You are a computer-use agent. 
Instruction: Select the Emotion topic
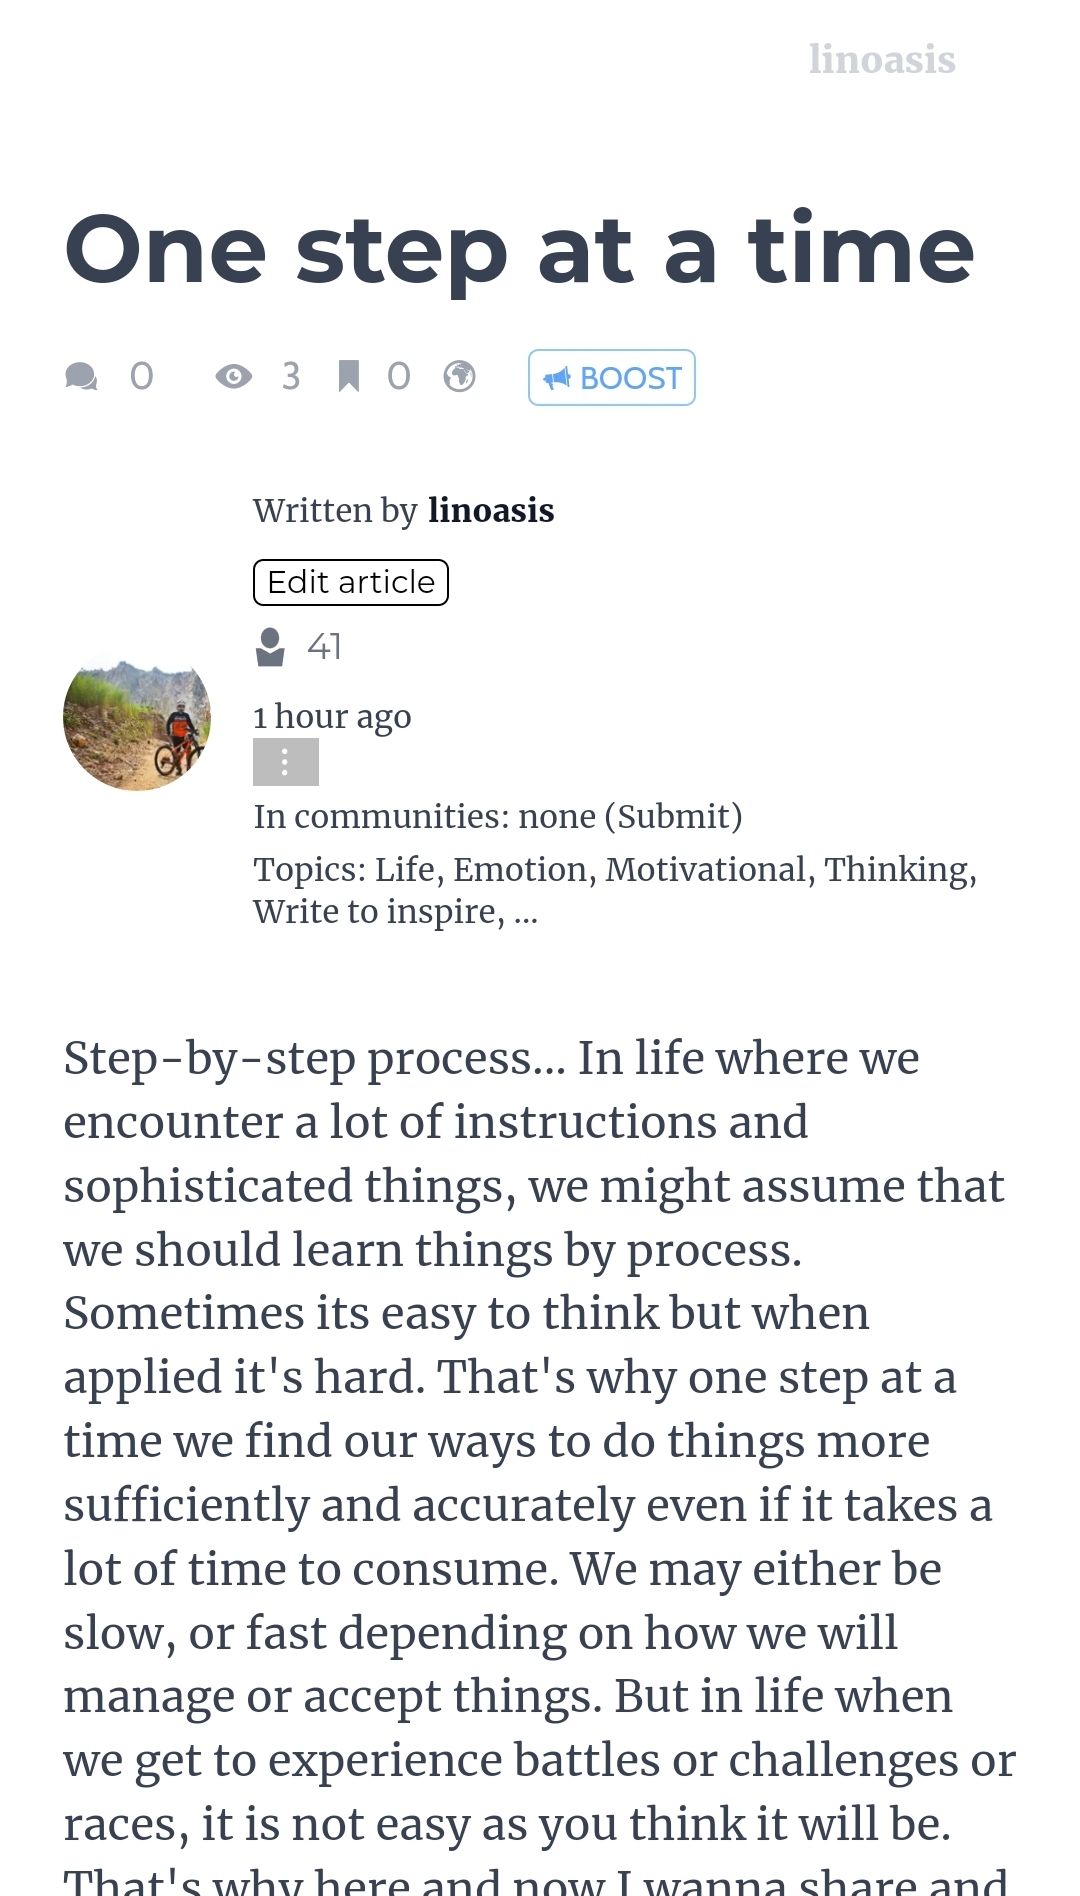(x=519, y=870)
